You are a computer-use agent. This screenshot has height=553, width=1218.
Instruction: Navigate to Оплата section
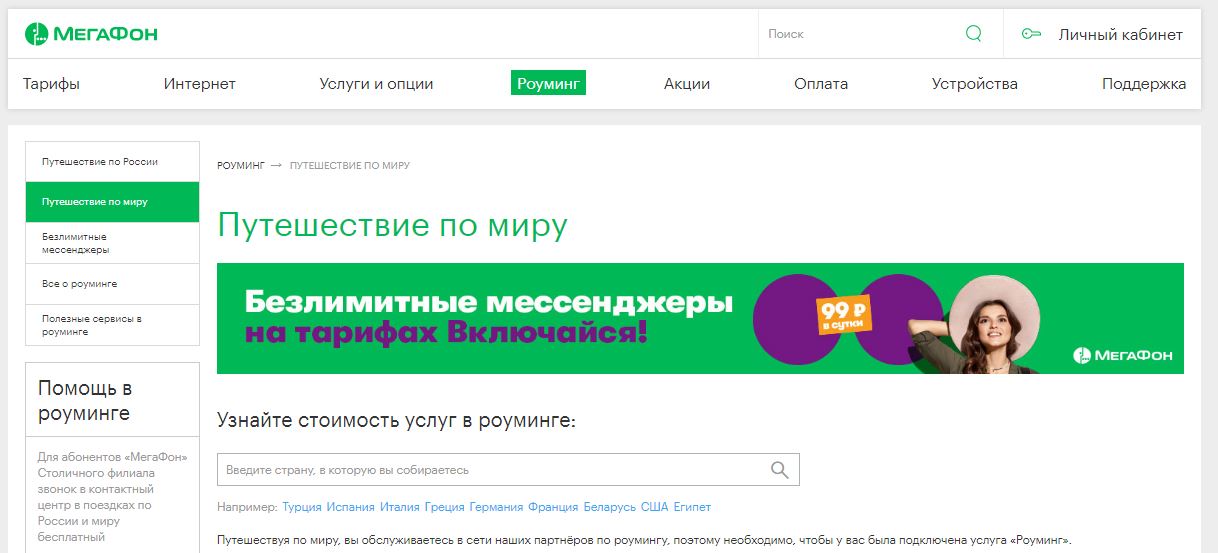[820, 84]
